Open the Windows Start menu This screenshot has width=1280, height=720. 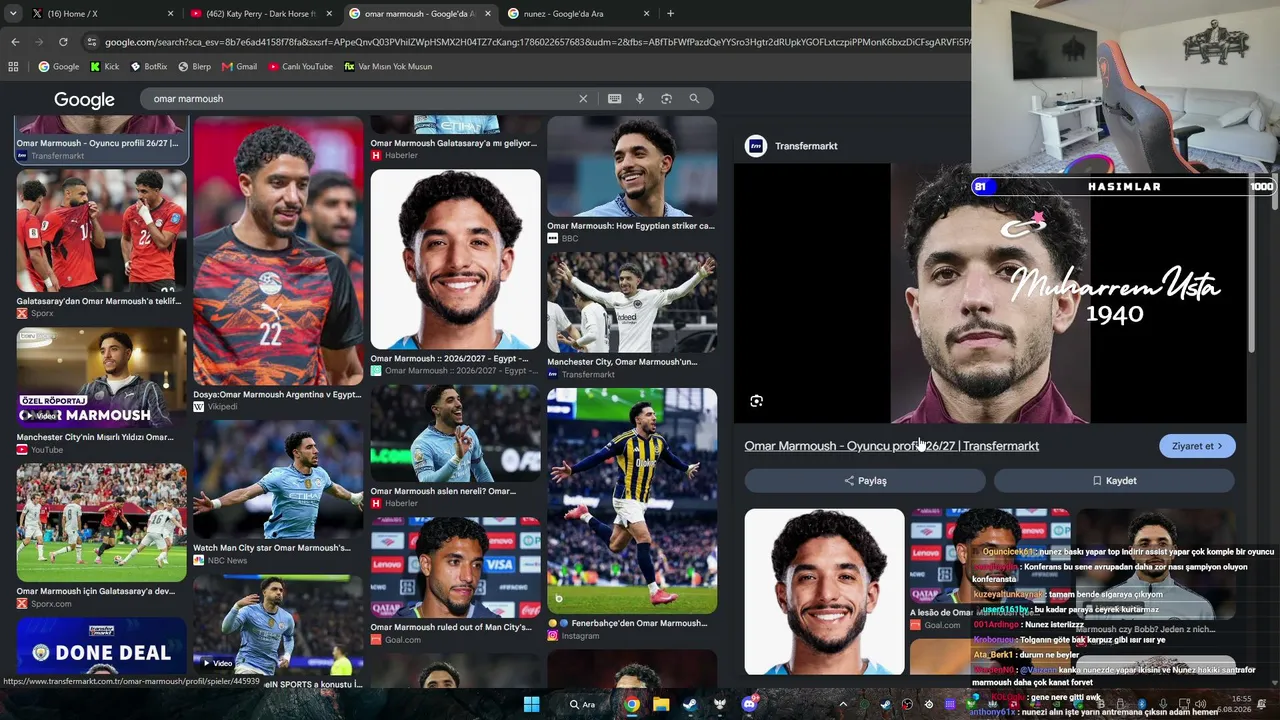532,704
